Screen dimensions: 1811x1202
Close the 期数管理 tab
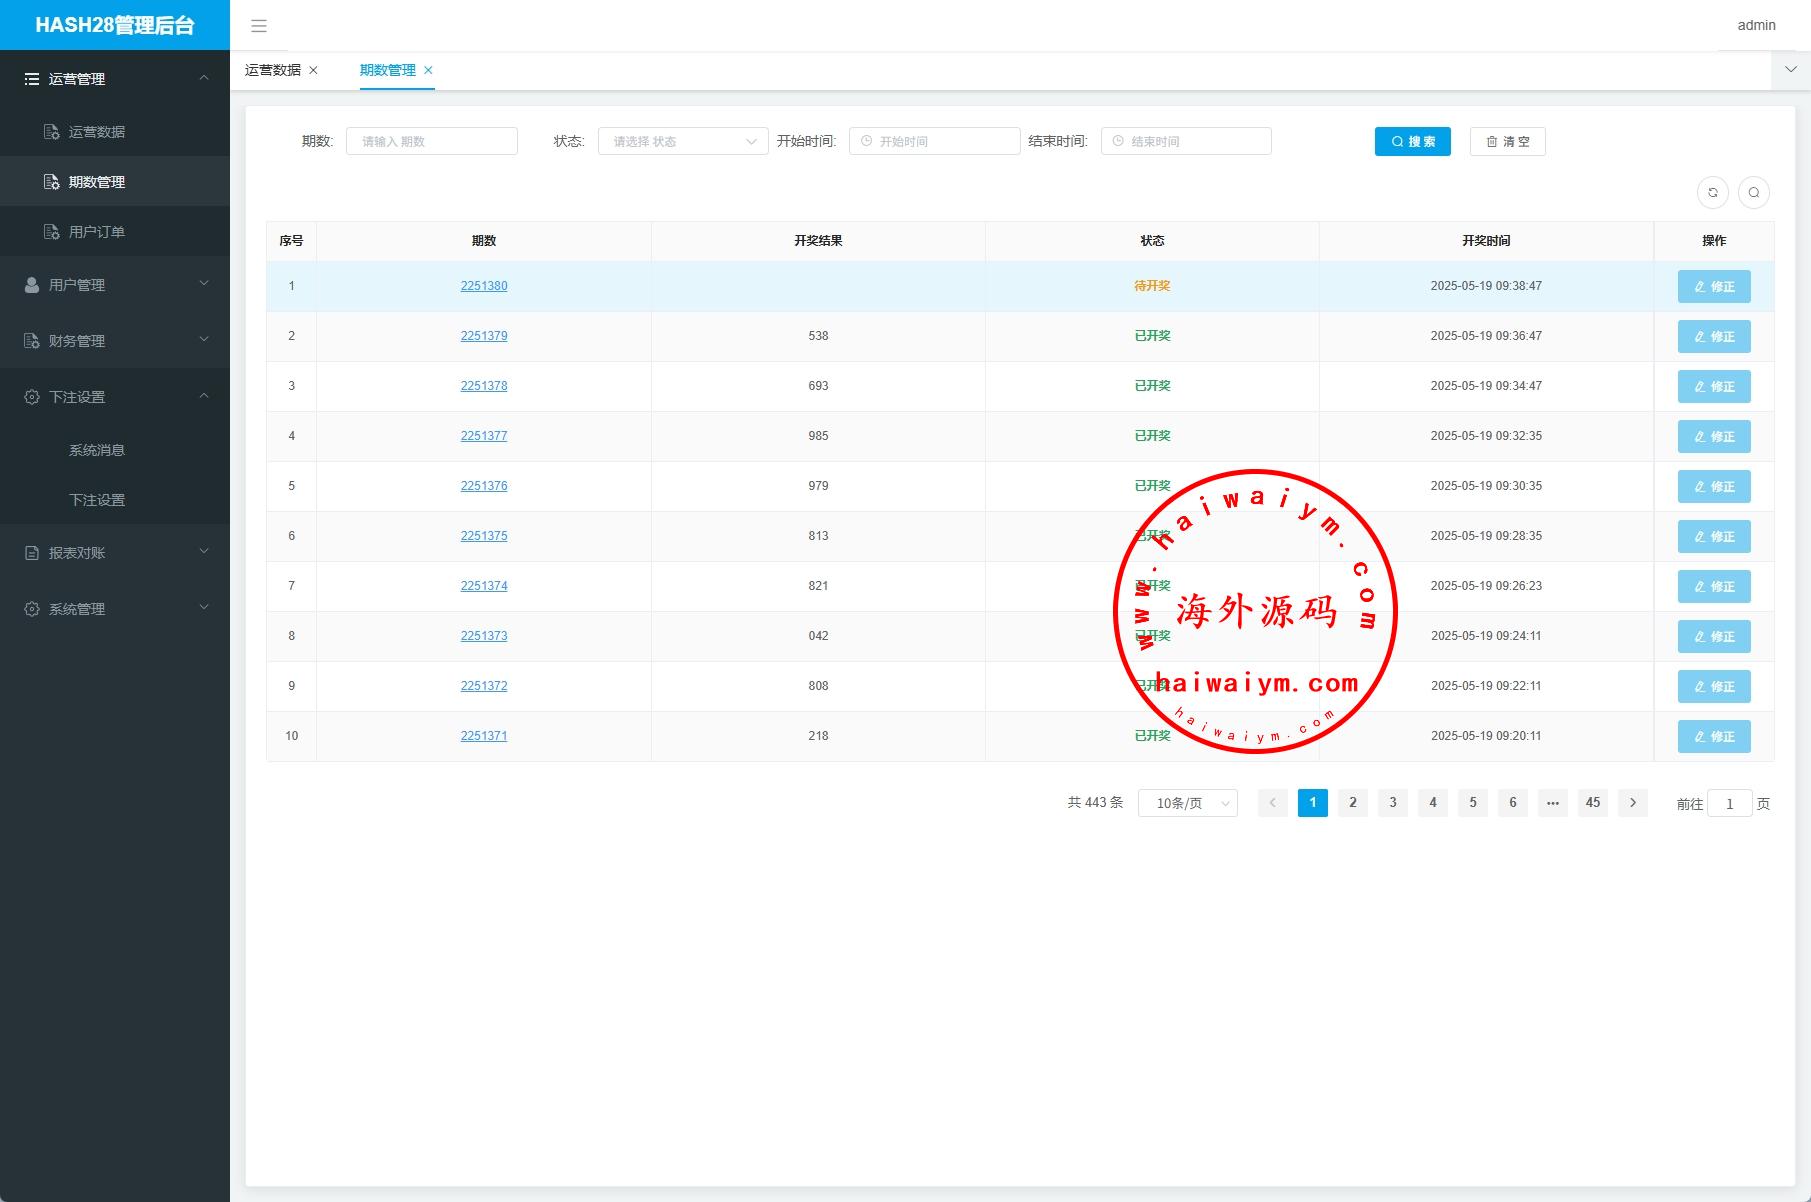(x=429, y=70)
